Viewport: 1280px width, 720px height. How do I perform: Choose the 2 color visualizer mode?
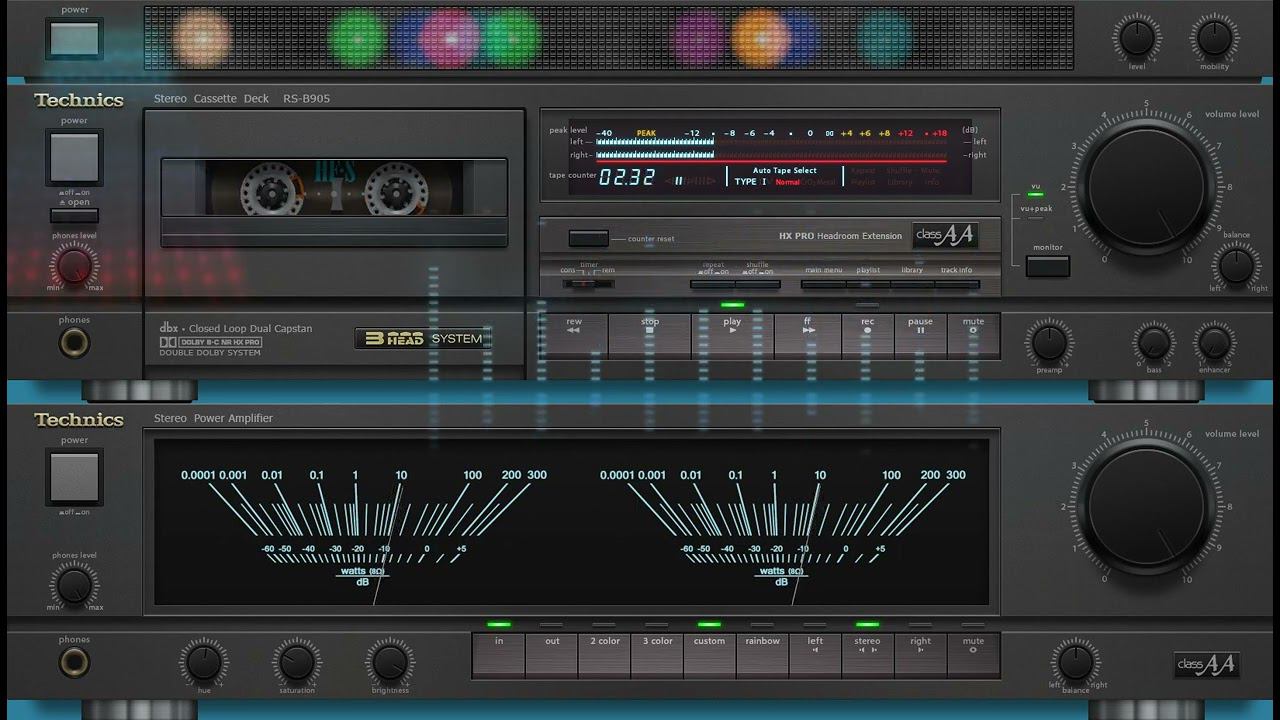(605, 655)
